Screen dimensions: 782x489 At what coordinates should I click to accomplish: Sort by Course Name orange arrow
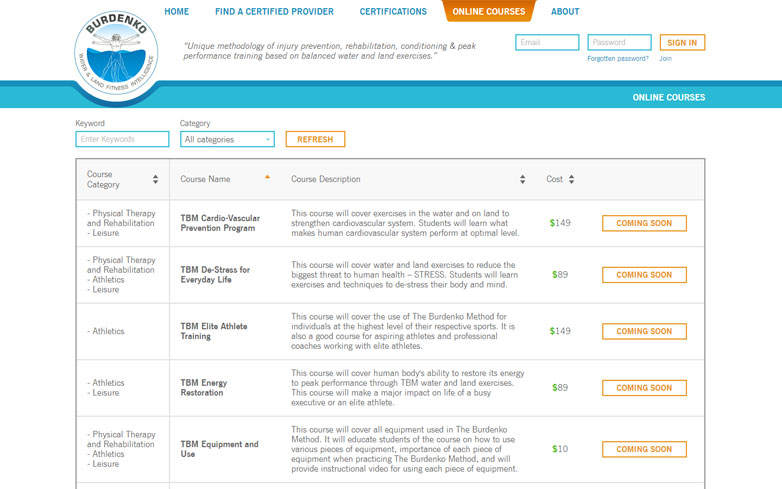[267, 177]
